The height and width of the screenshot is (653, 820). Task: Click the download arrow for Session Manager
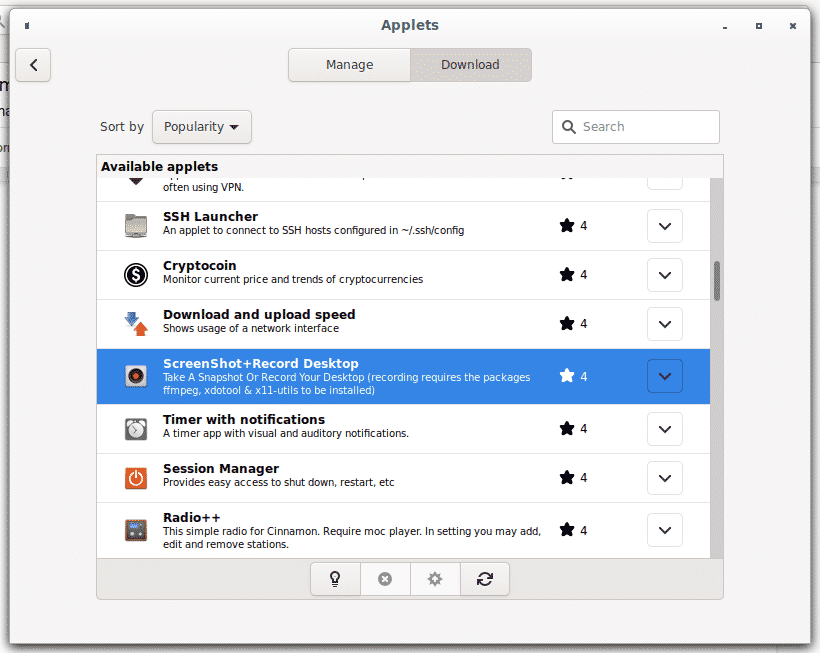[665, 478]
